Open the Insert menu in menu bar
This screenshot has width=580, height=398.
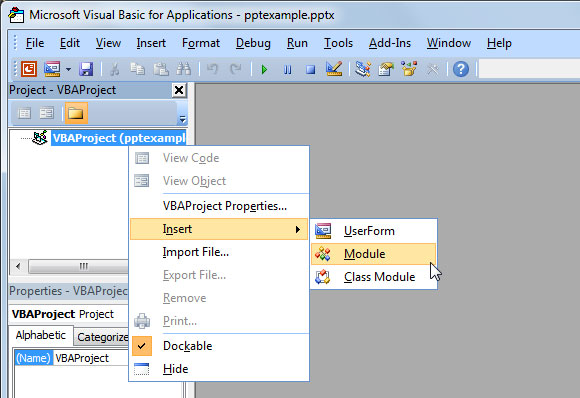click(151, 43)
